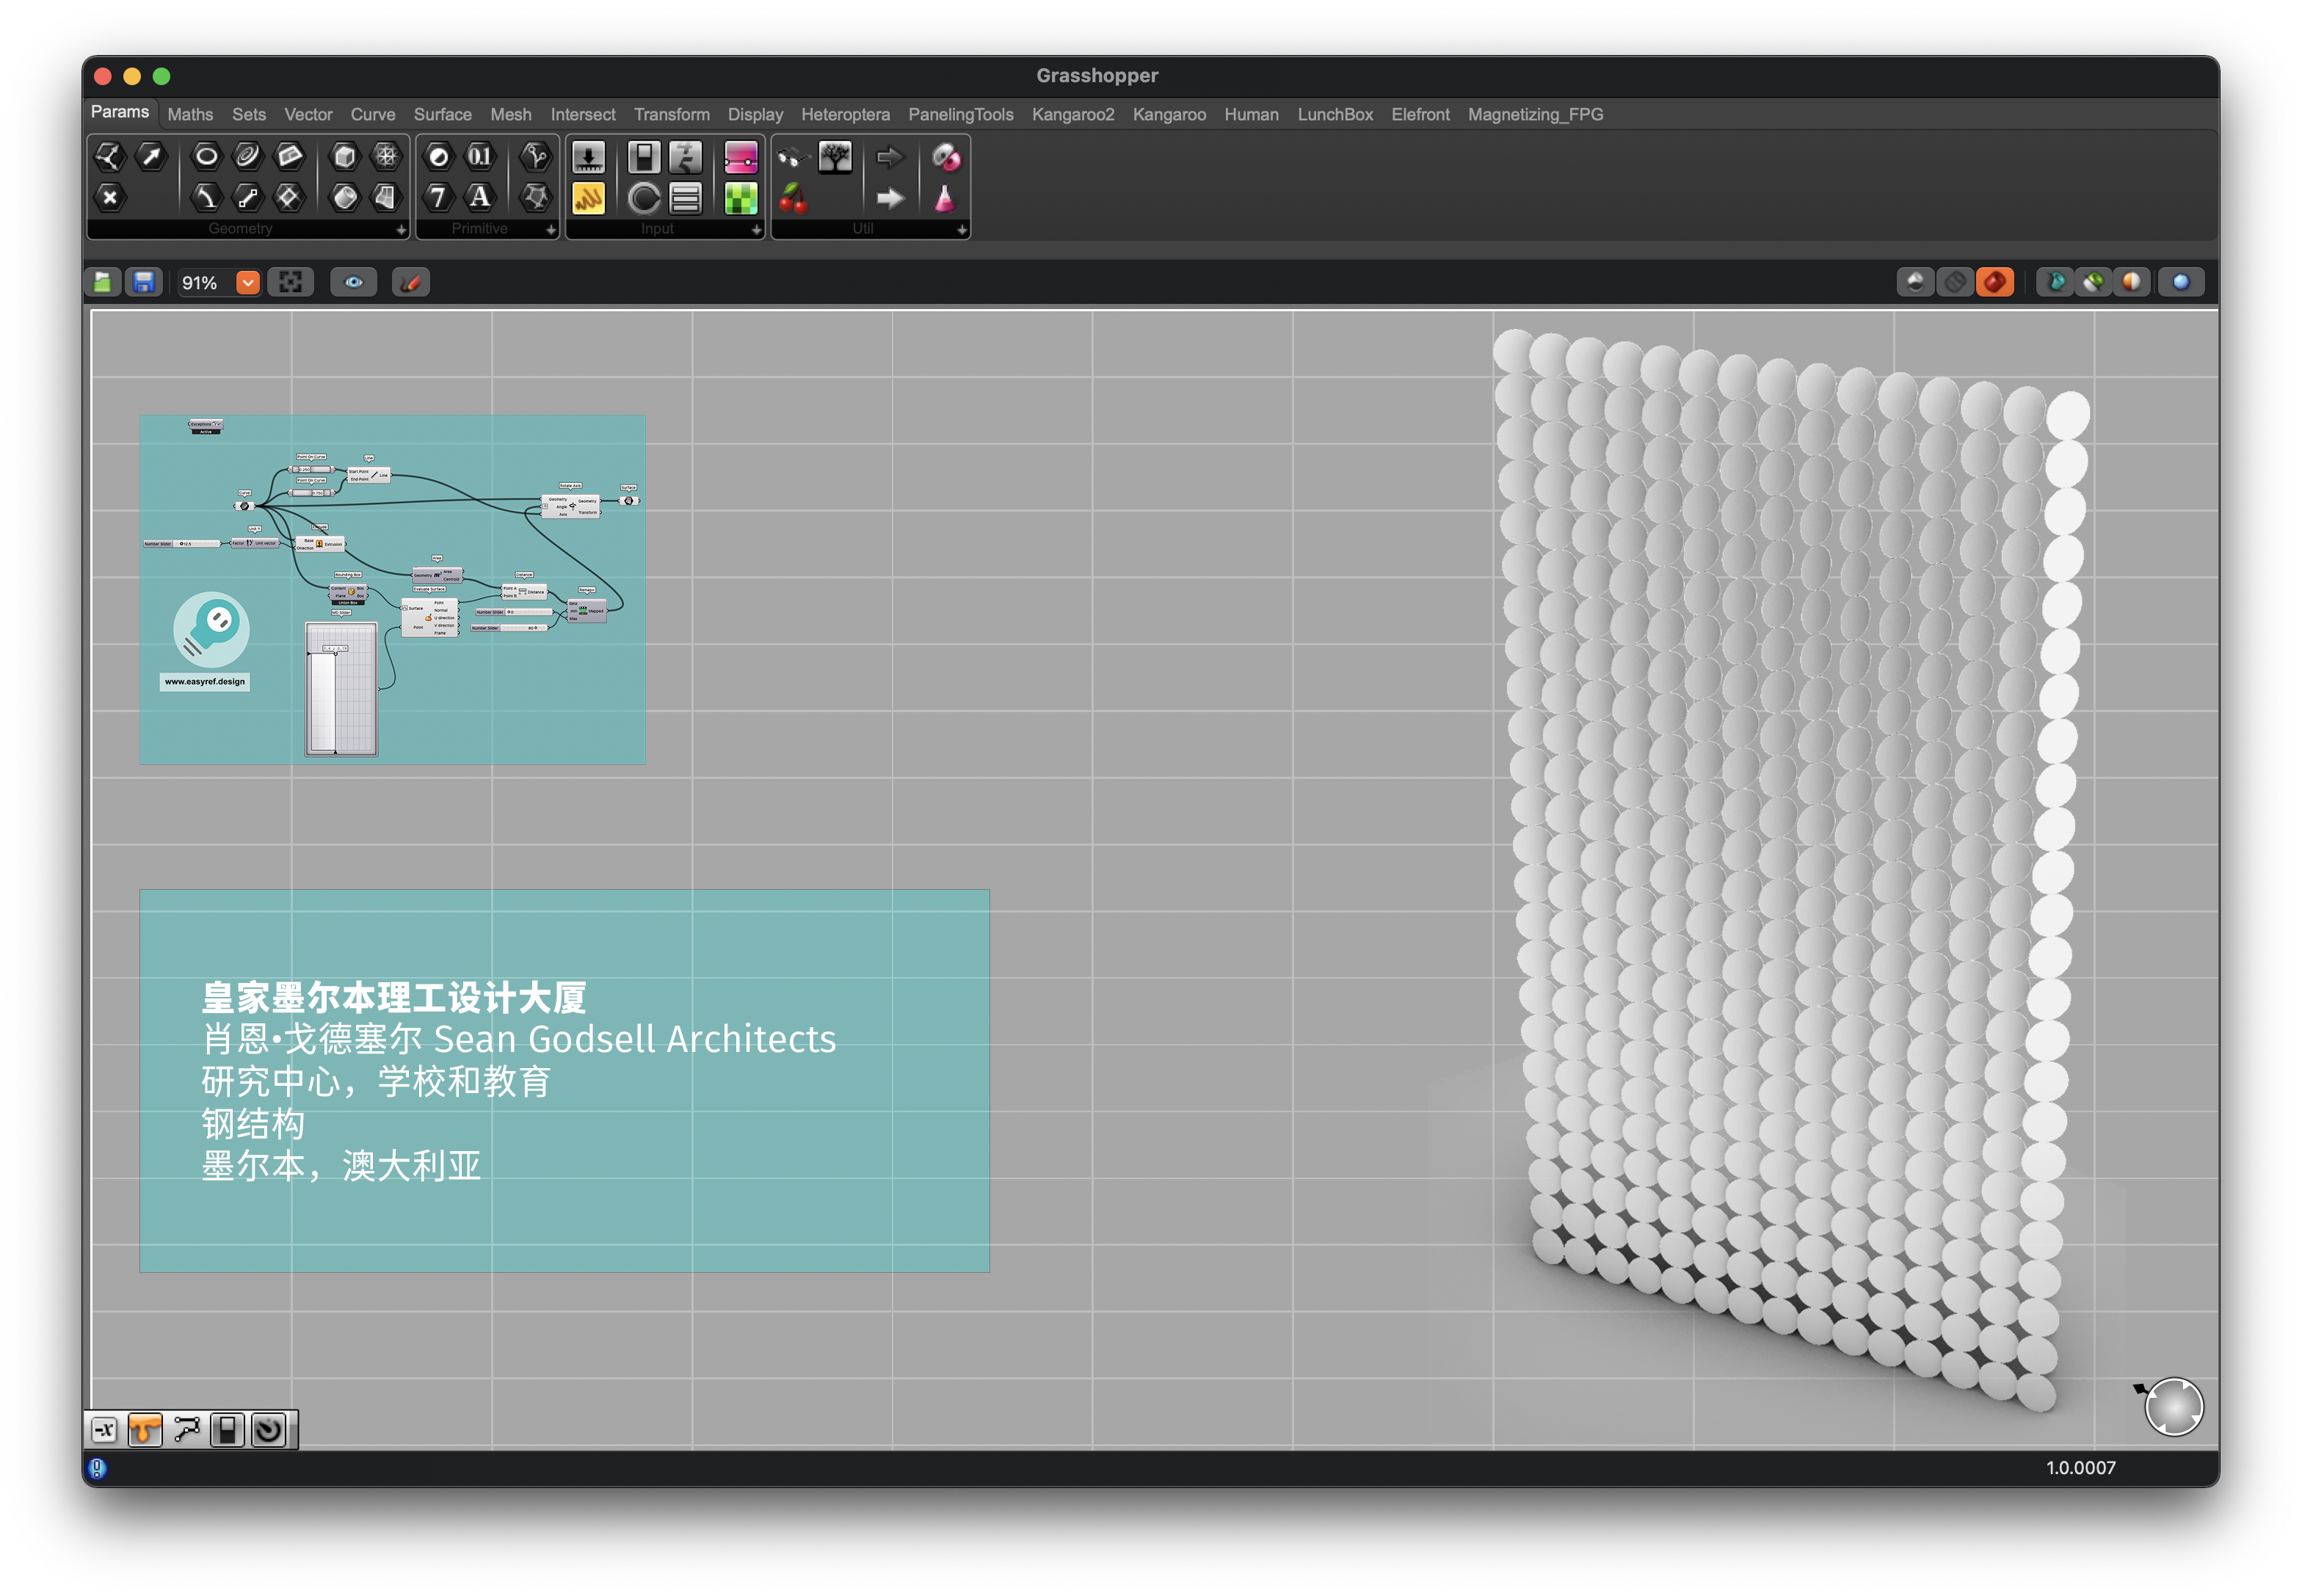
Task: Click the MD slider panel on canvas
Action: (x=341, y=690)
